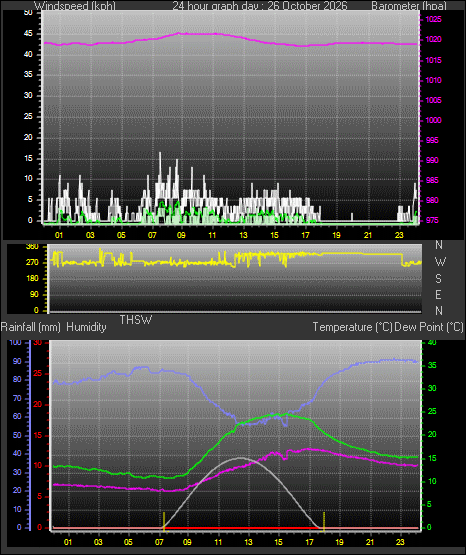This screenshot has width=466, height=555.
Task: Click the 975 barometer scale value
Action: click(x=432, y=221)
